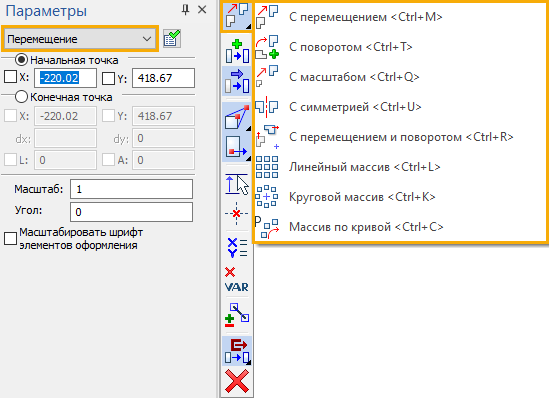Click the X Y coordinates list icon

pos(237,247)
